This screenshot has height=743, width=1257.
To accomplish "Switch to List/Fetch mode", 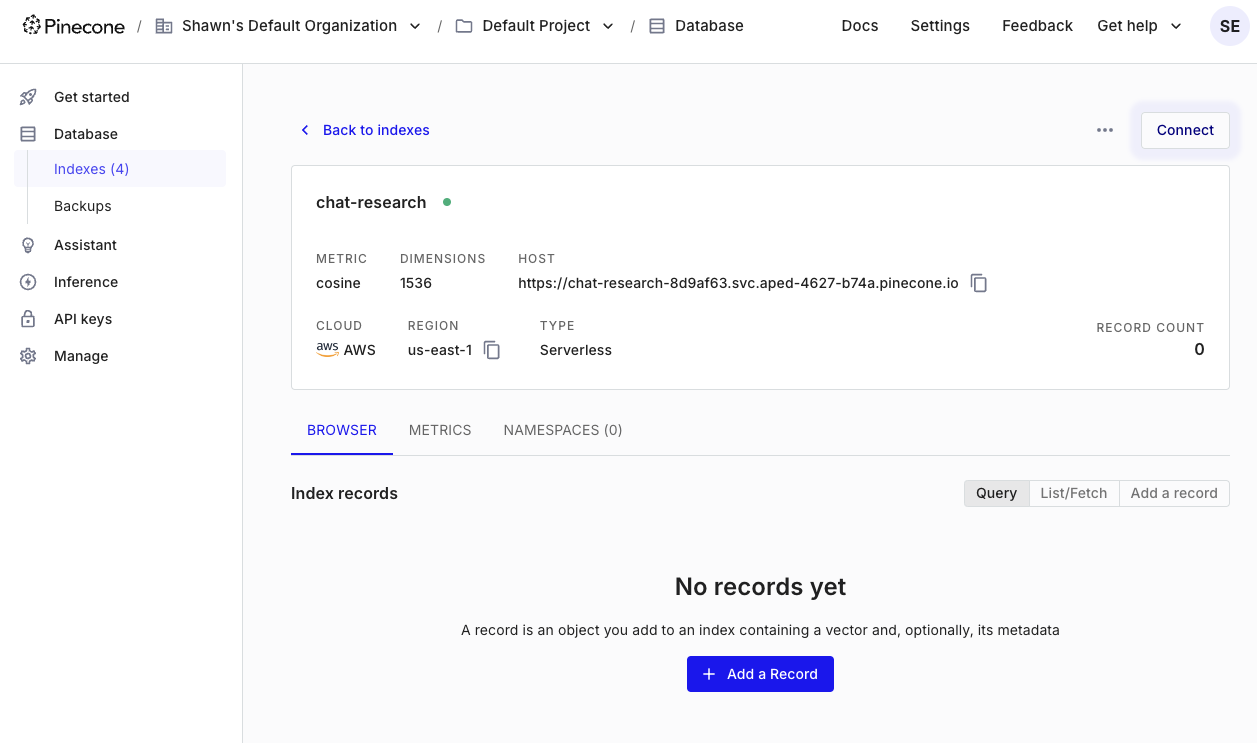I will click(1073, 493).
